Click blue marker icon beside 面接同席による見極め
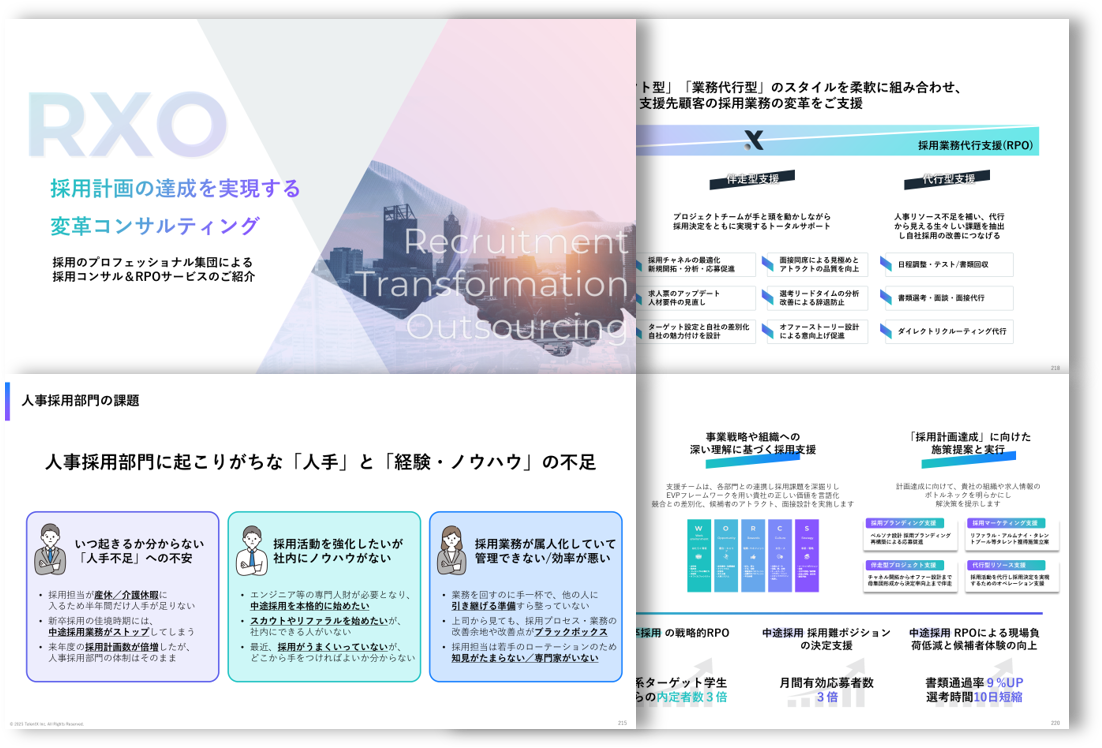Image resolution: width=1102 pixels, height=748 pixels. (767, 265)
